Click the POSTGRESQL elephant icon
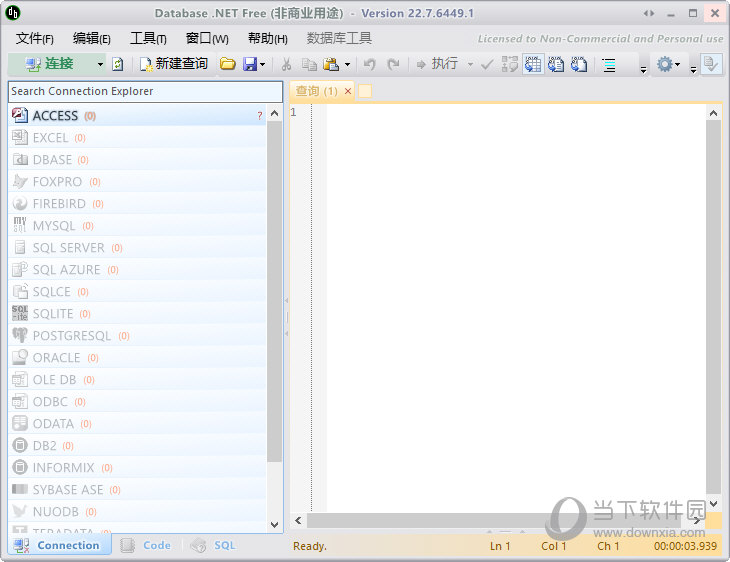Viewport: 730px width, 562px height. coord(20,335)
